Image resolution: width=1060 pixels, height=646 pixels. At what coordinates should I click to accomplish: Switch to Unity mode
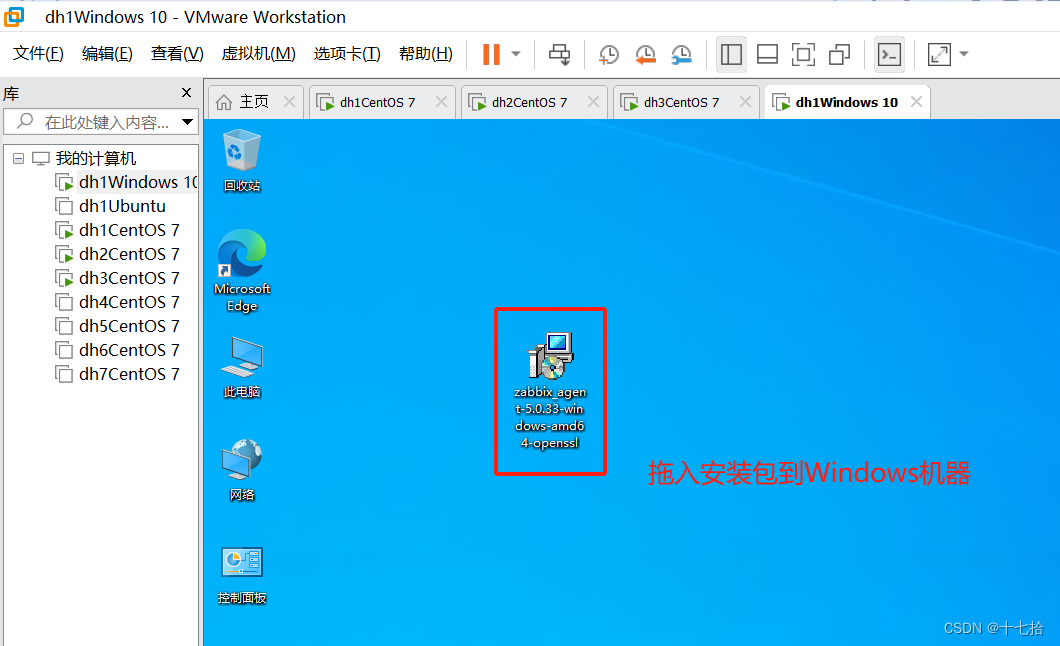tap(839, 54)
